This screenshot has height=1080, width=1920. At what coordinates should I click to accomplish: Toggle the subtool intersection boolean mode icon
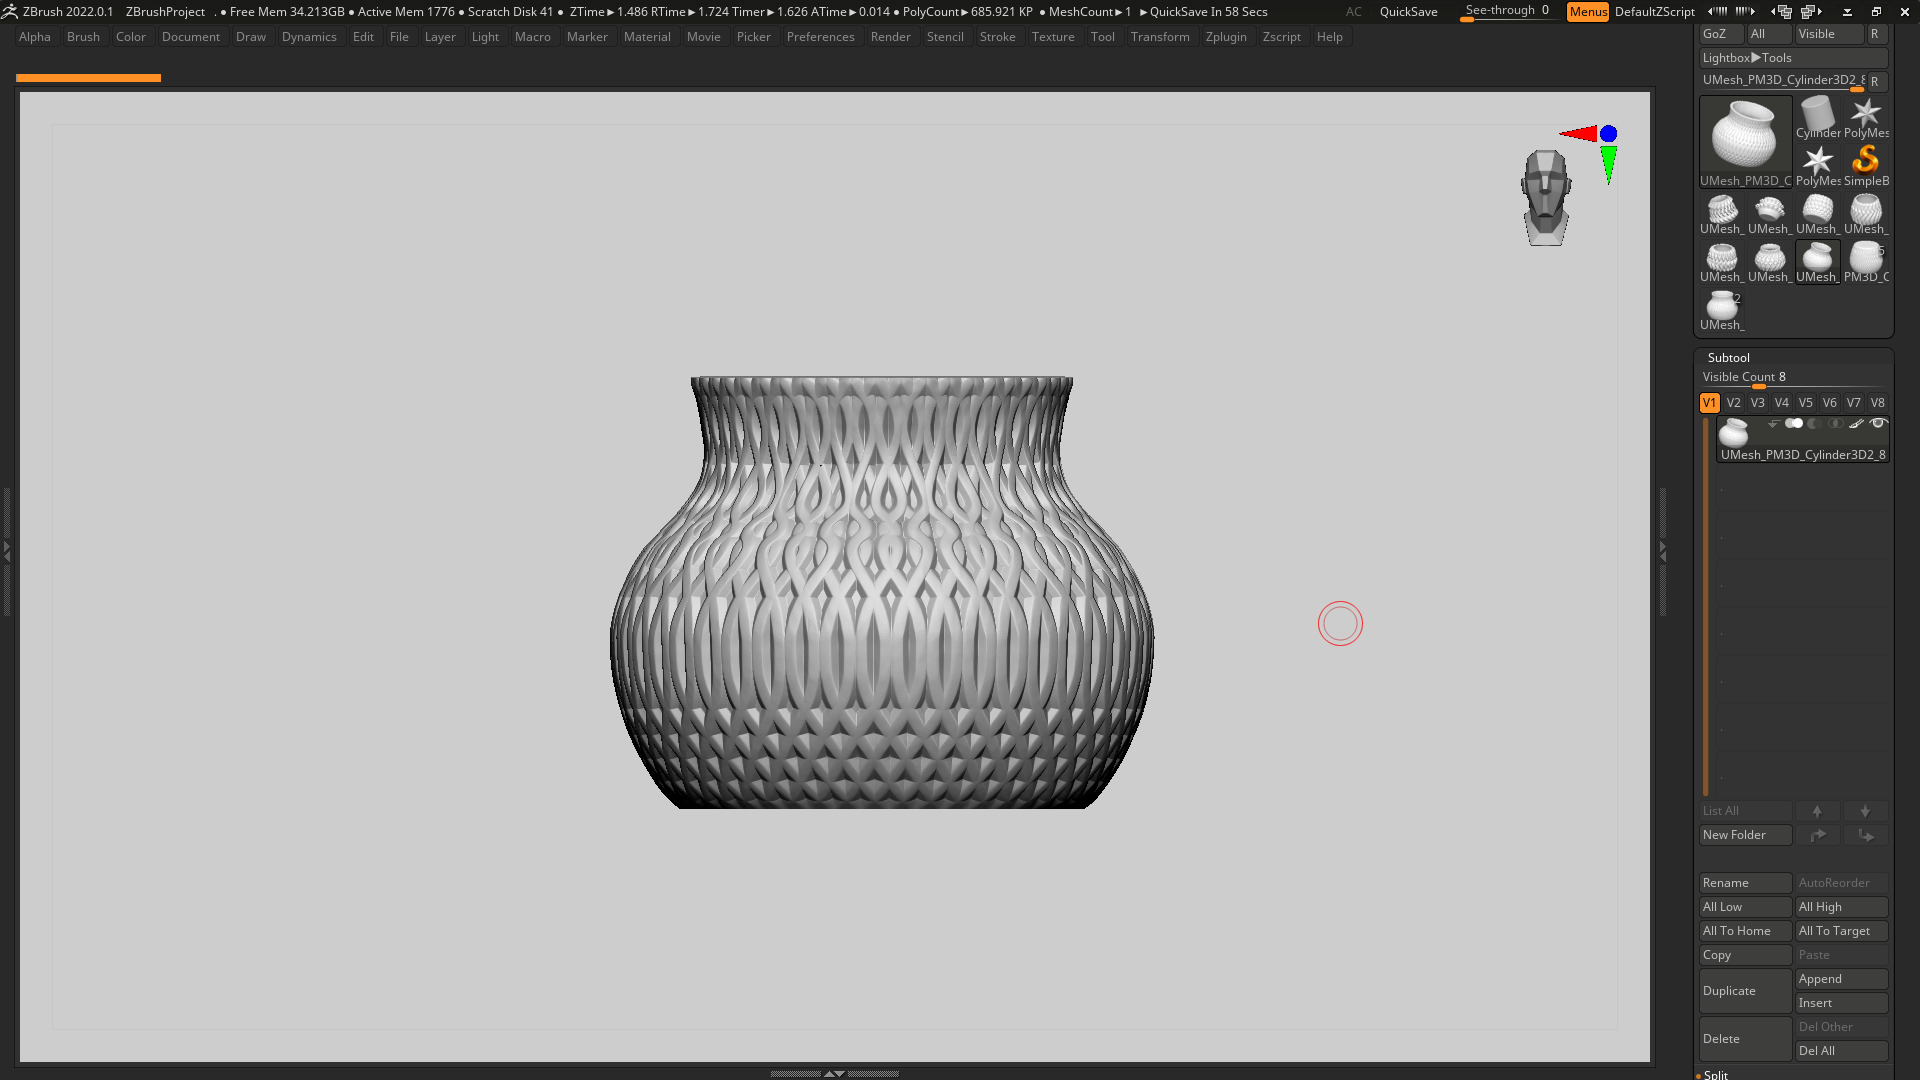1836,424
